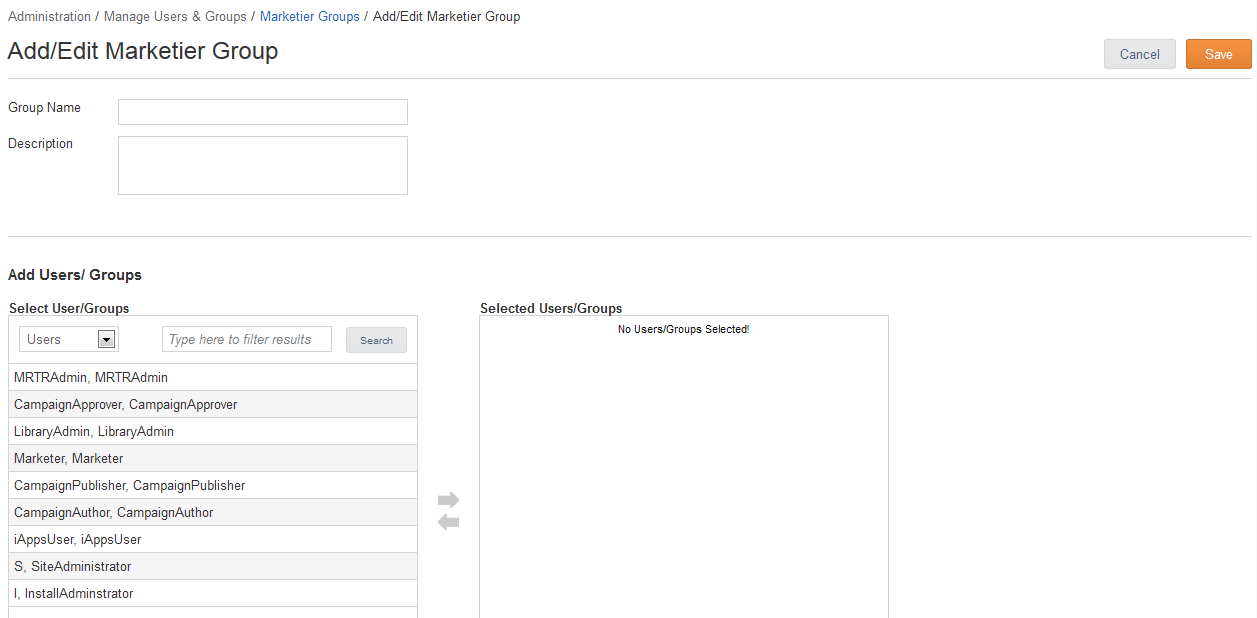This screenshot has width=1257, height=618.
Task: Click the Save button
Action: click(x=1218, y=54)
